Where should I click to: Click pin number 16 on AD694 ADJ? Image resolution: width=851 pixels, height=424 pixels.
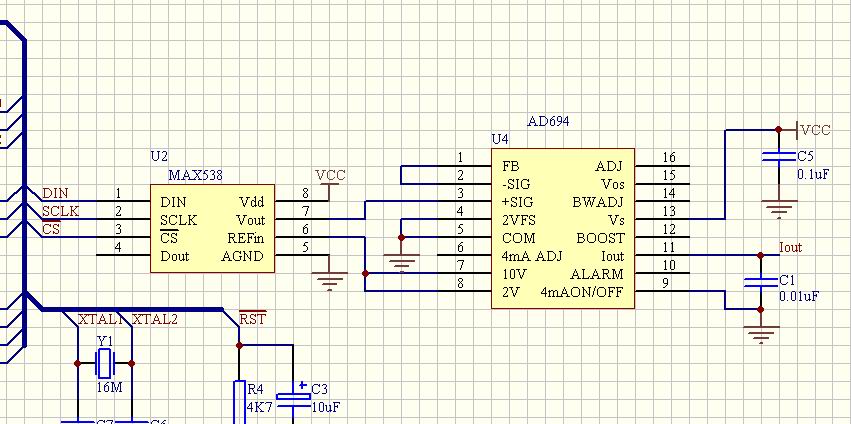click(669, 157)
